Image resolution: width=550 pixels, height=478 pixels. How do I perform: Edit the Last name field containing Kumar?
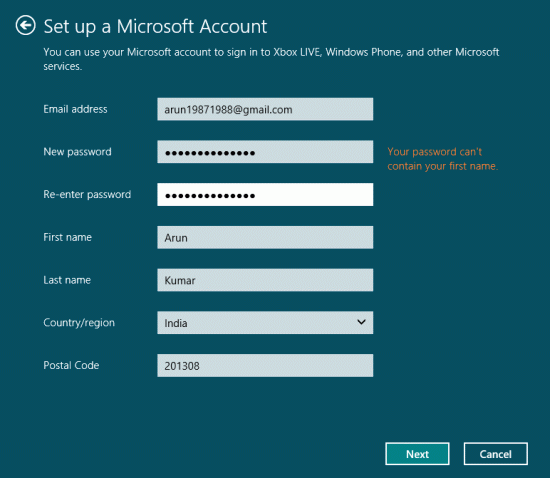point(265,280)
